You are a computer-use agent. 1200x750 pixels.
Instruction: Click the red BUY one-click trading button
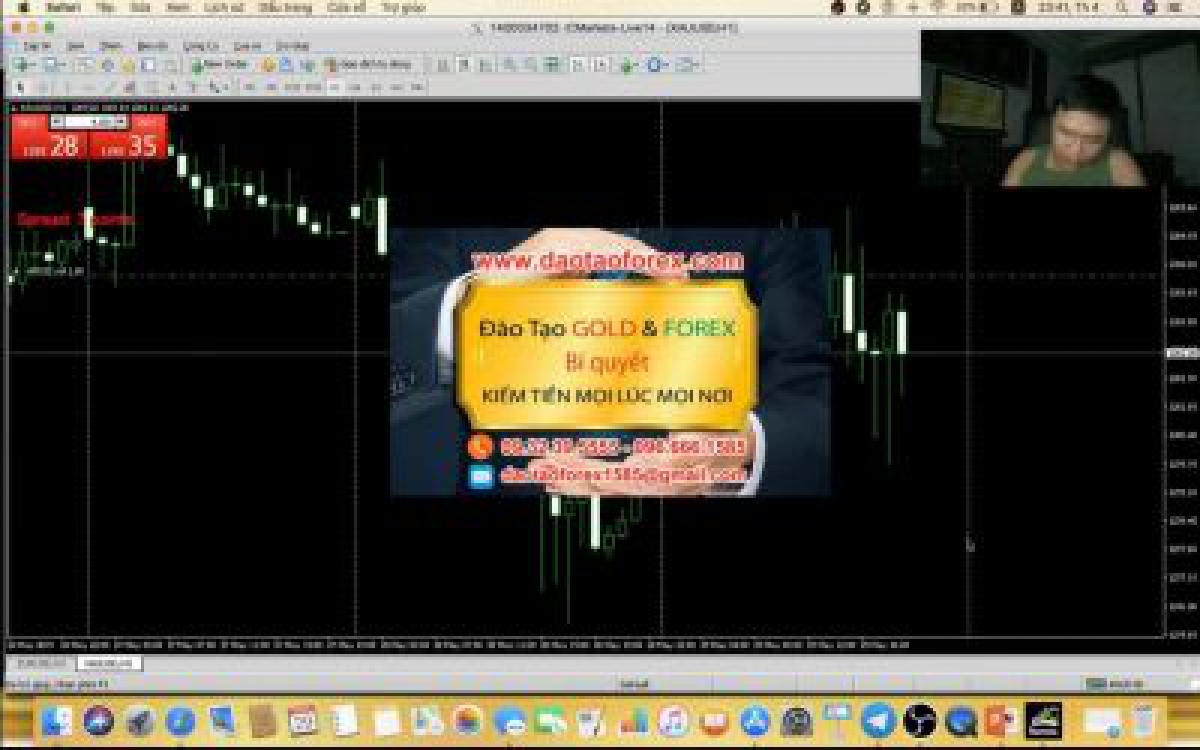pyautogui.click(x=128, y=144)
